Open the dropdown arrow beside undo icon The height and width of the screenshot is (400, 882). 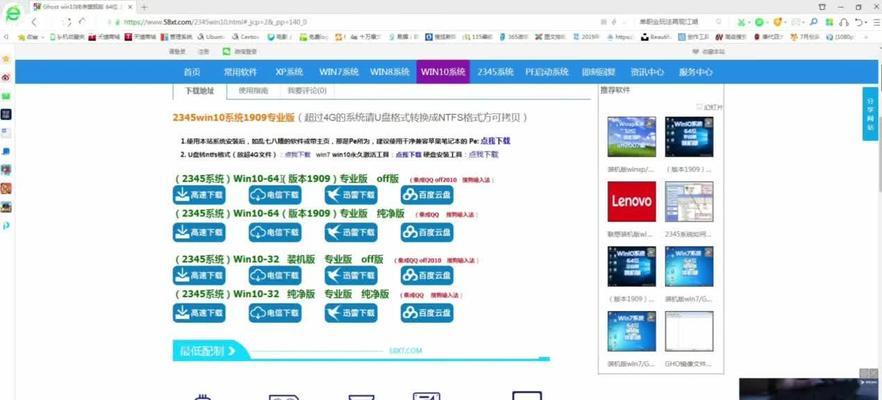[x=866, y=22]
